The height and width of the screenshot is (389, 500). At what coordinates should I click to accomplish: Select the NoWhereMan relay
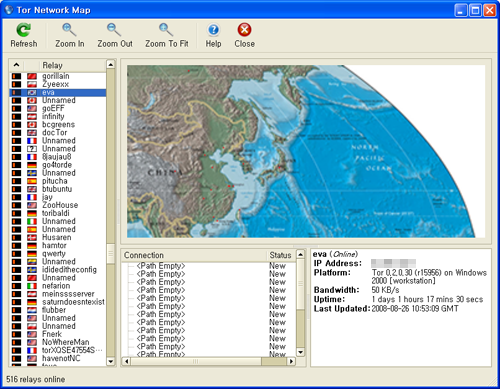[58, 342]
